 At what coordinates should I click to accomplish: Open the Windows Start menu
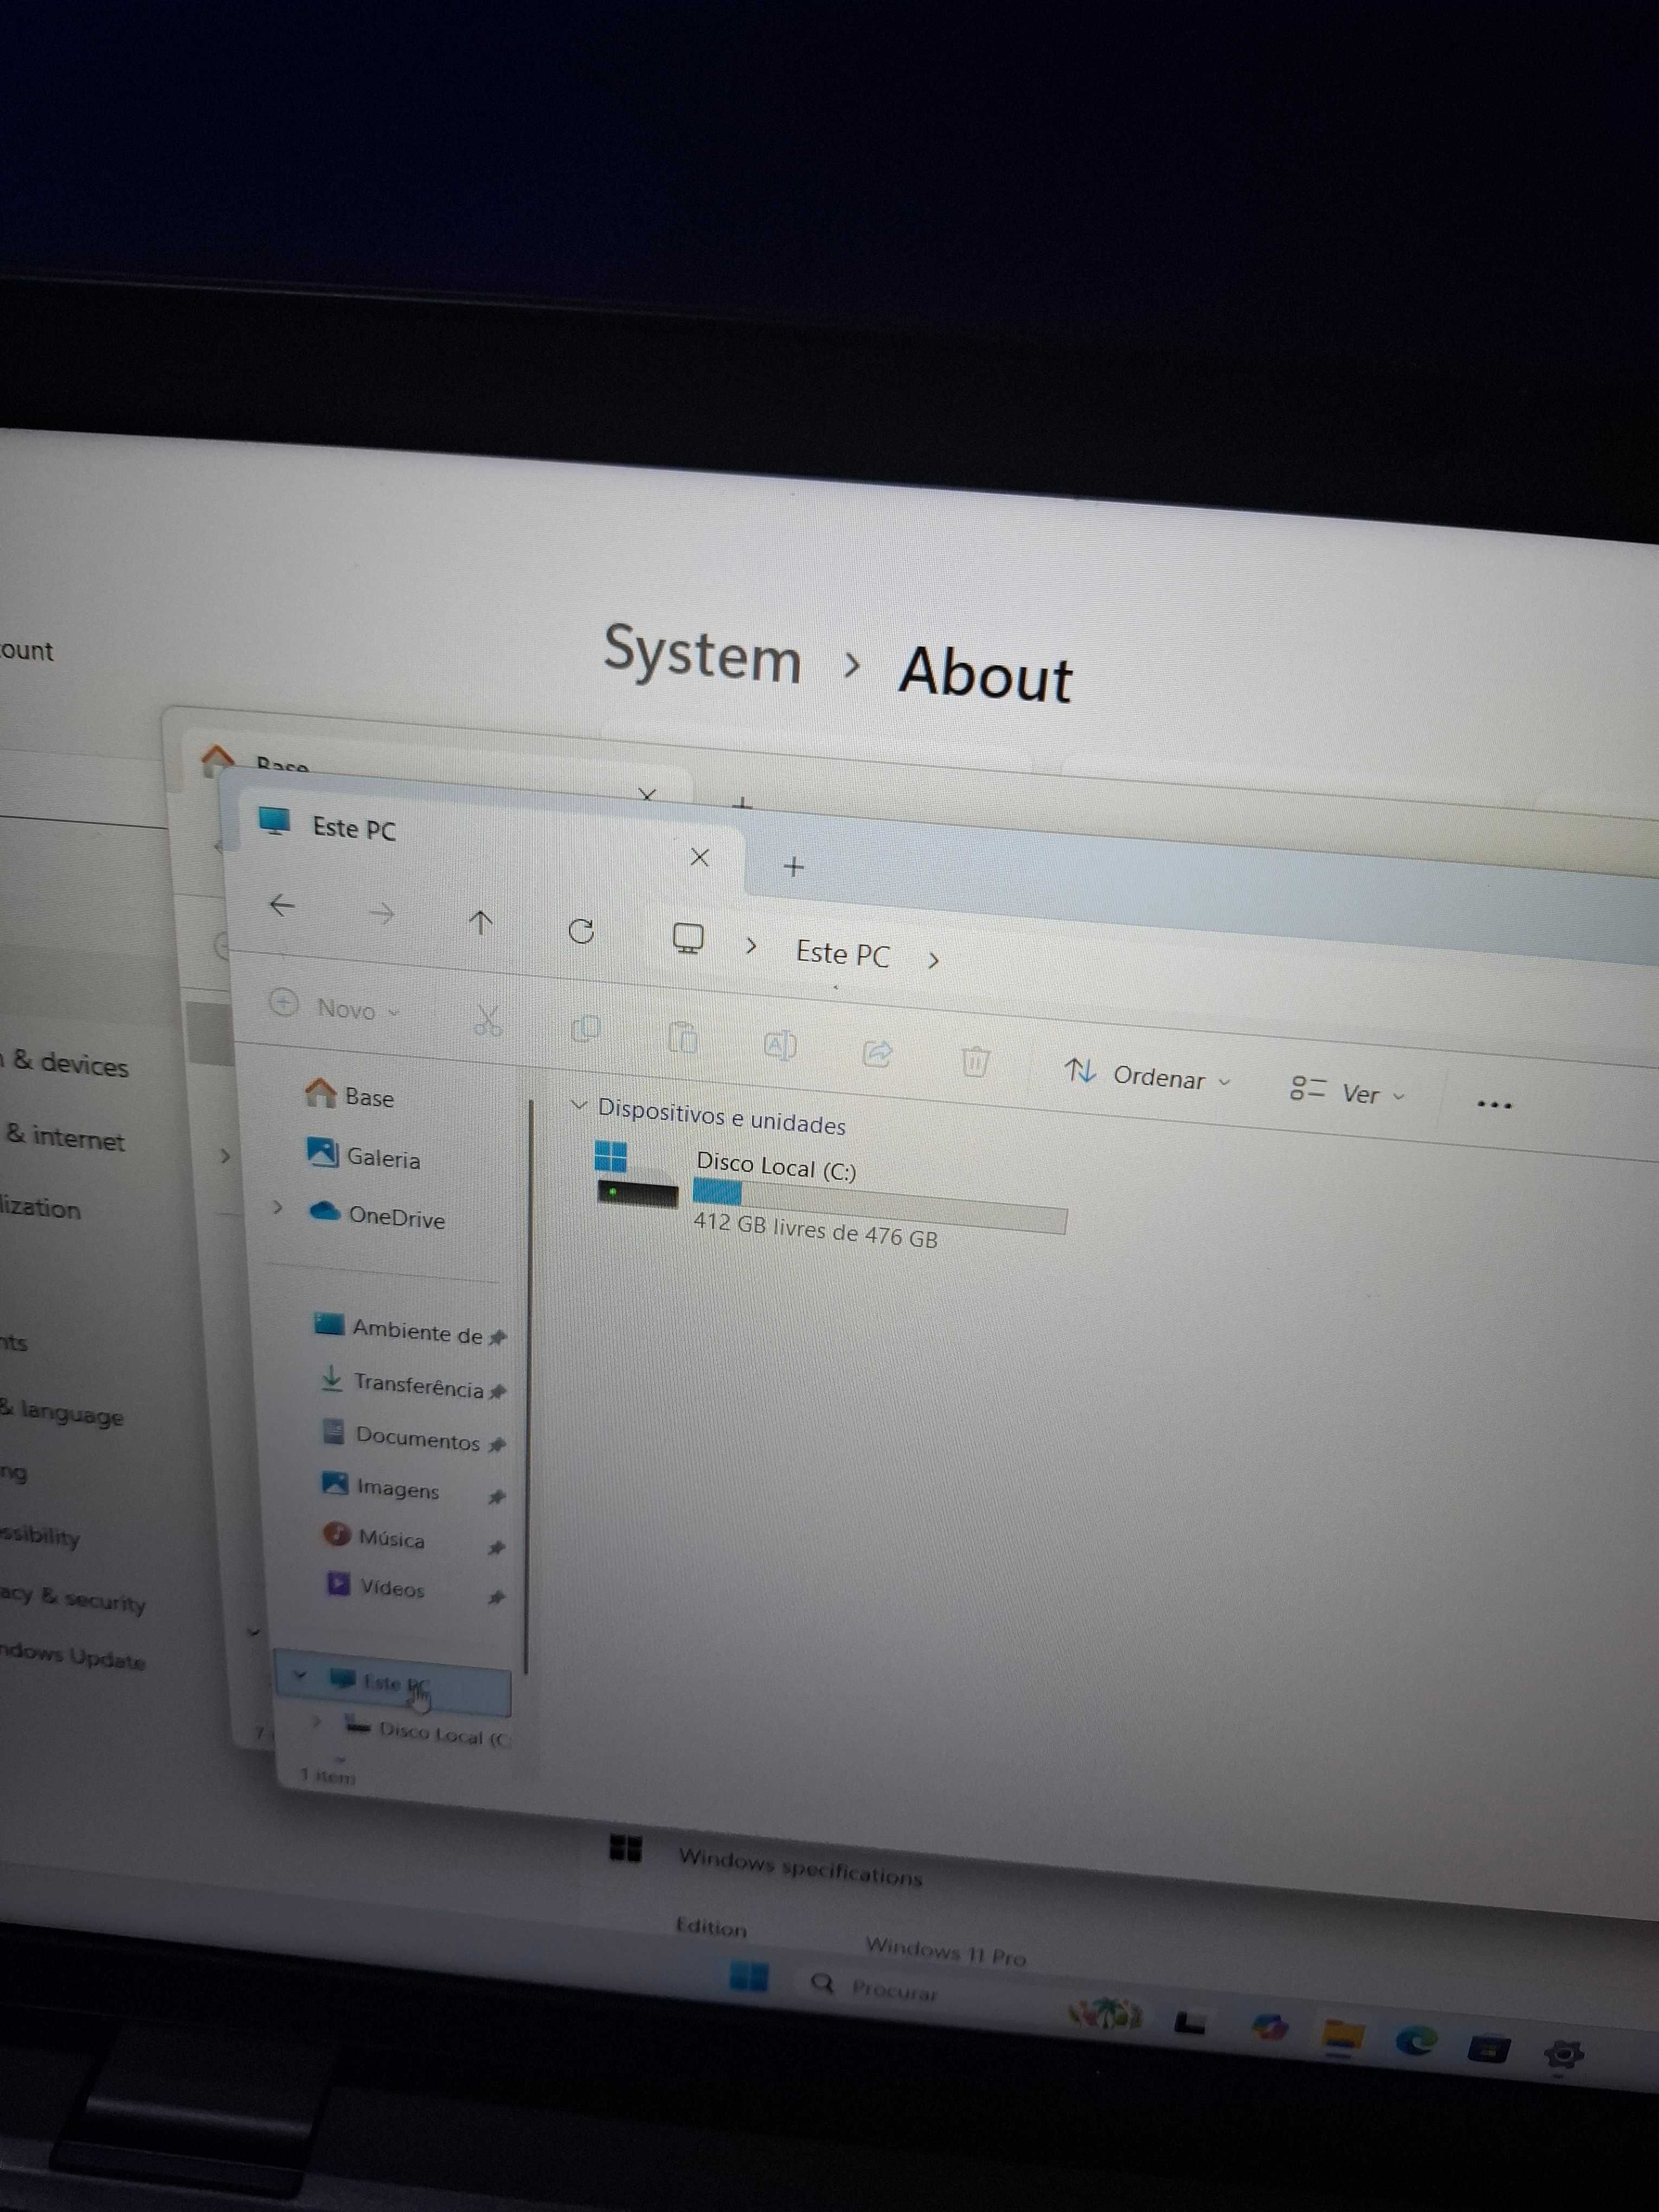[x=749, y=1976]
